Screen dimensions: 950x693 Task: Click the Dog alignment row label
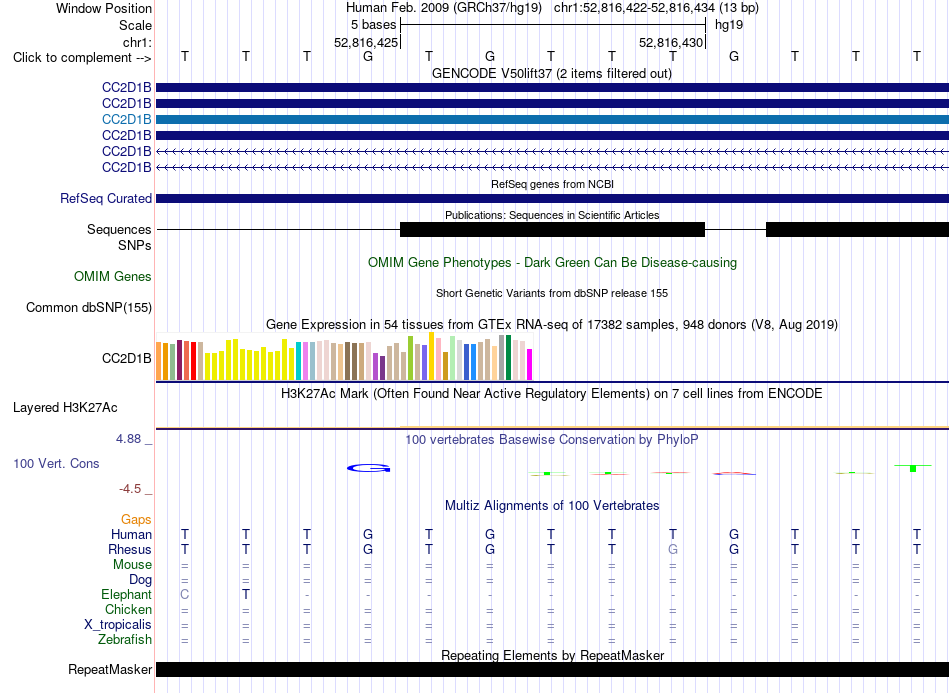coord(140,580)
